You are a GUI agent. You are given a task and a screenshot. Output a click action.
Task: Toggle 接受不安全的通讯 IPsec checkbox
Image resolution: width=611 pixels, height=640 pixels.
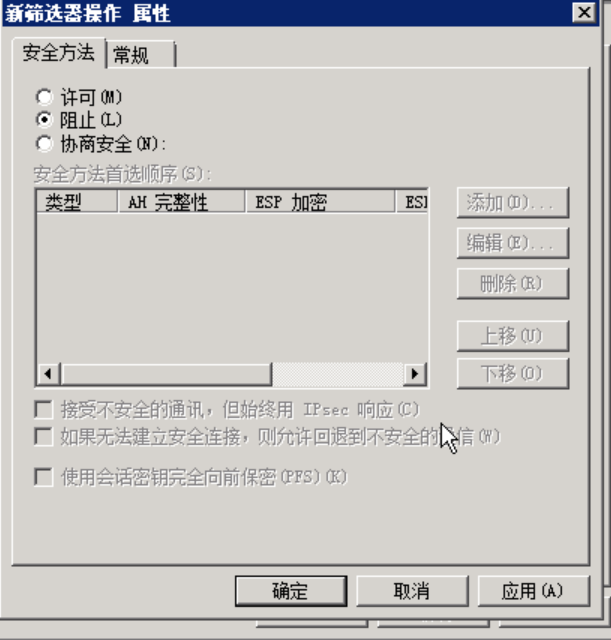[x=44, y=409]
